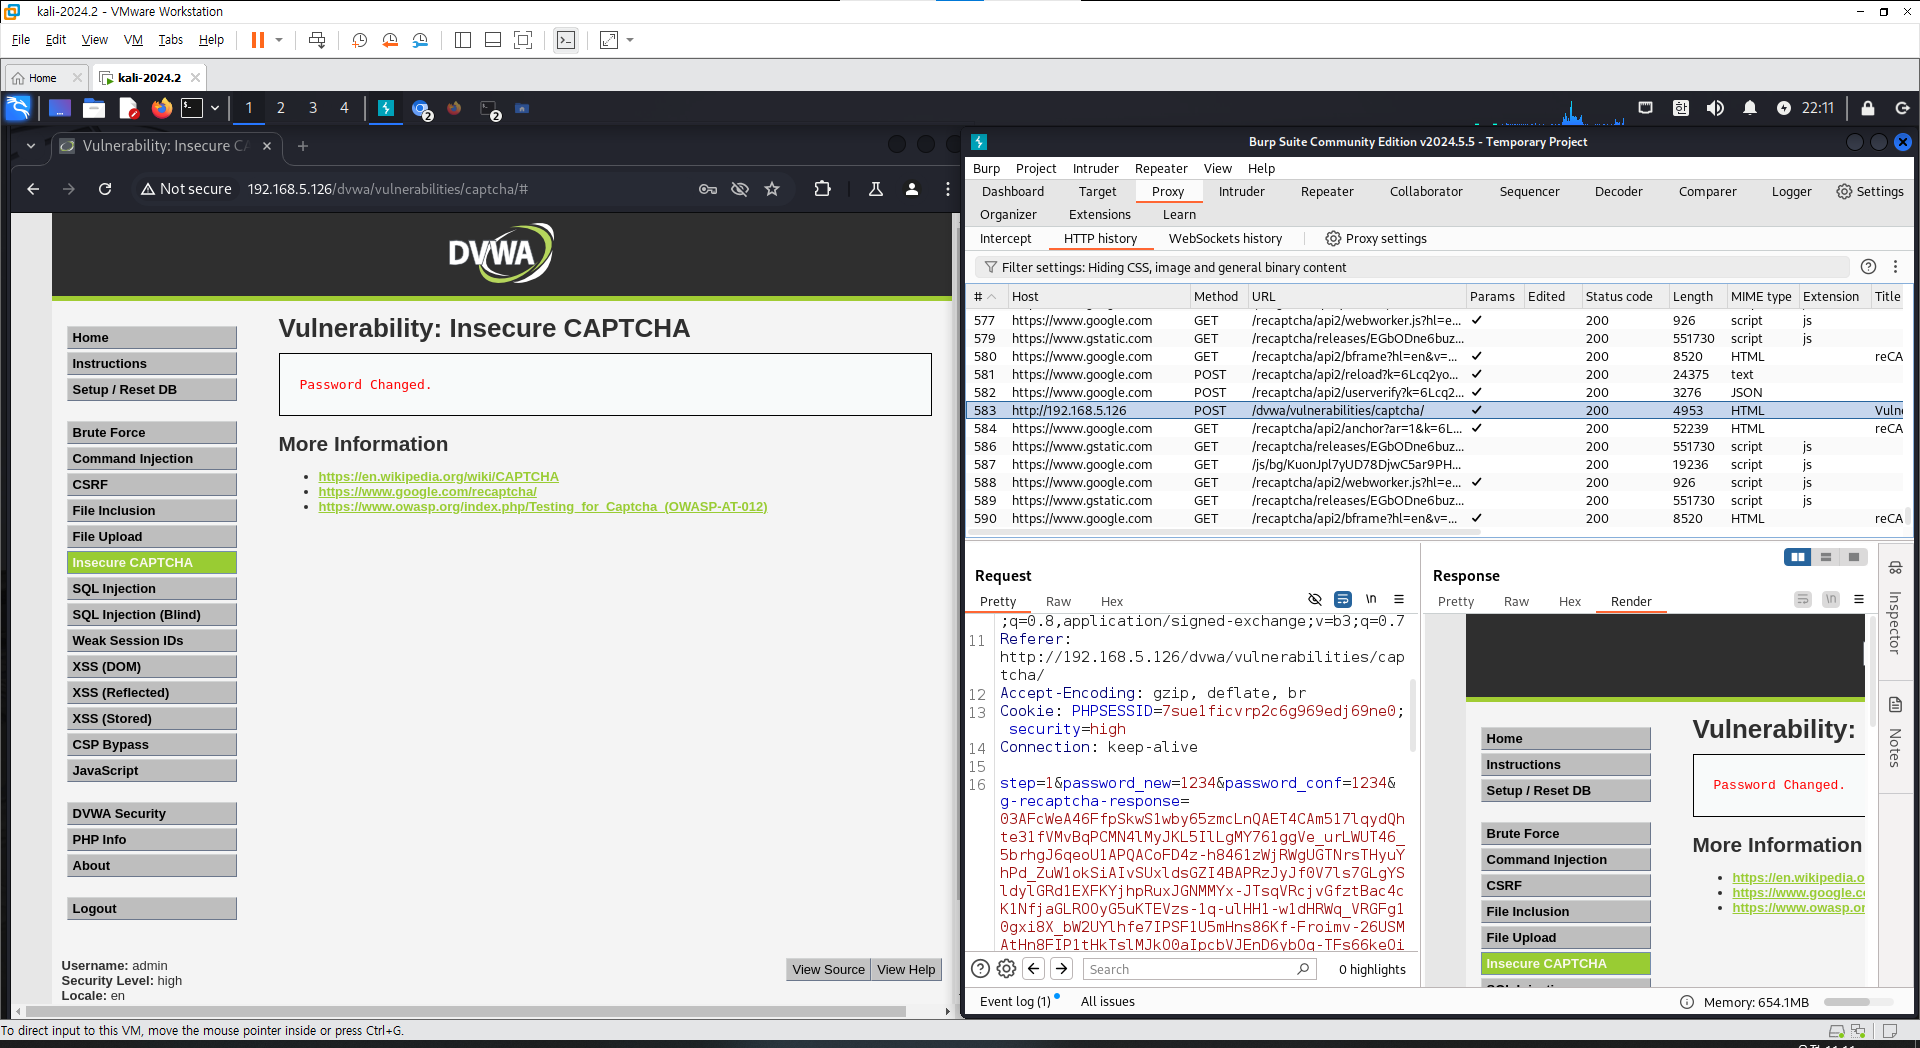1920x1048 pixels.
Task: Open Response panel hamburger options menu
Action: pyautogui.click(x=1859, y=599)
